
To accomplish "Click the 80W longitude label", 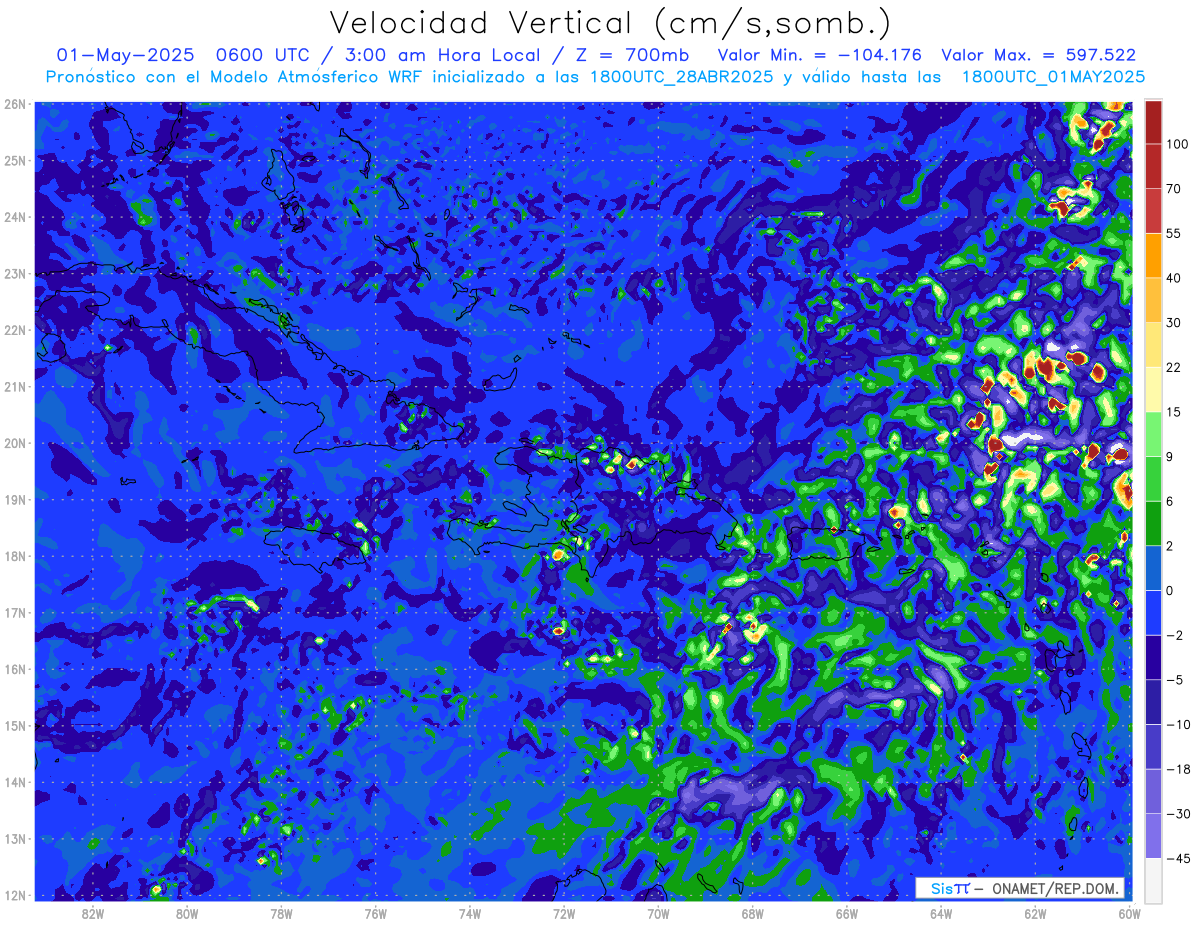I will pyautogui.click(x=187, y=914).
